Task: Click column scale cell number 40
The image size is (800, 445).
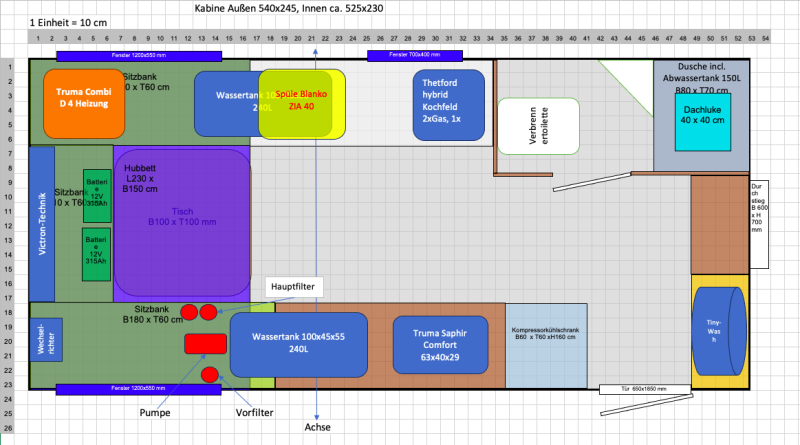Action: tap(572, 38)
